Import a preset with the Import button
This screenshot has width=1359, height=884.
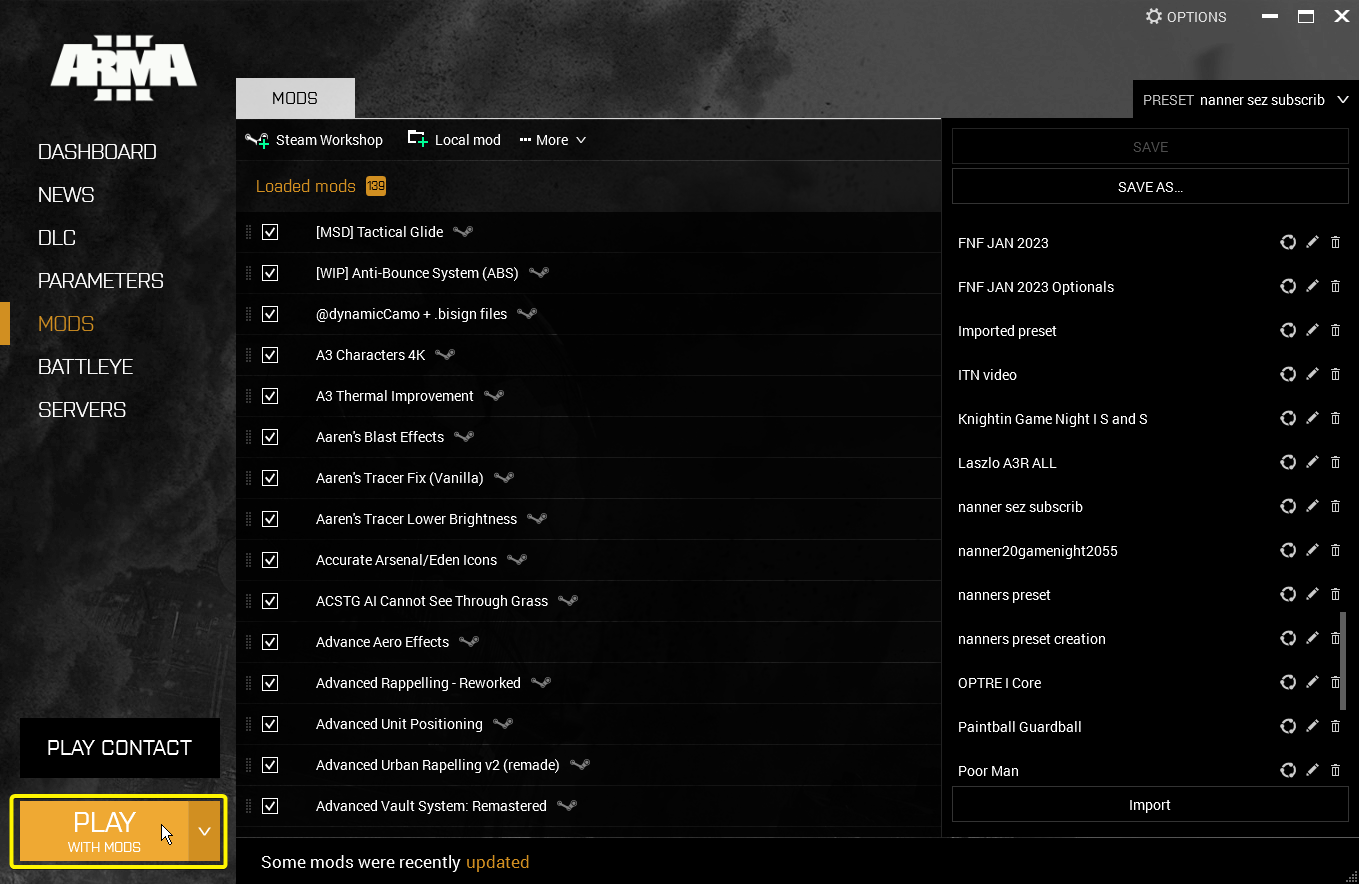[1150, 805]
